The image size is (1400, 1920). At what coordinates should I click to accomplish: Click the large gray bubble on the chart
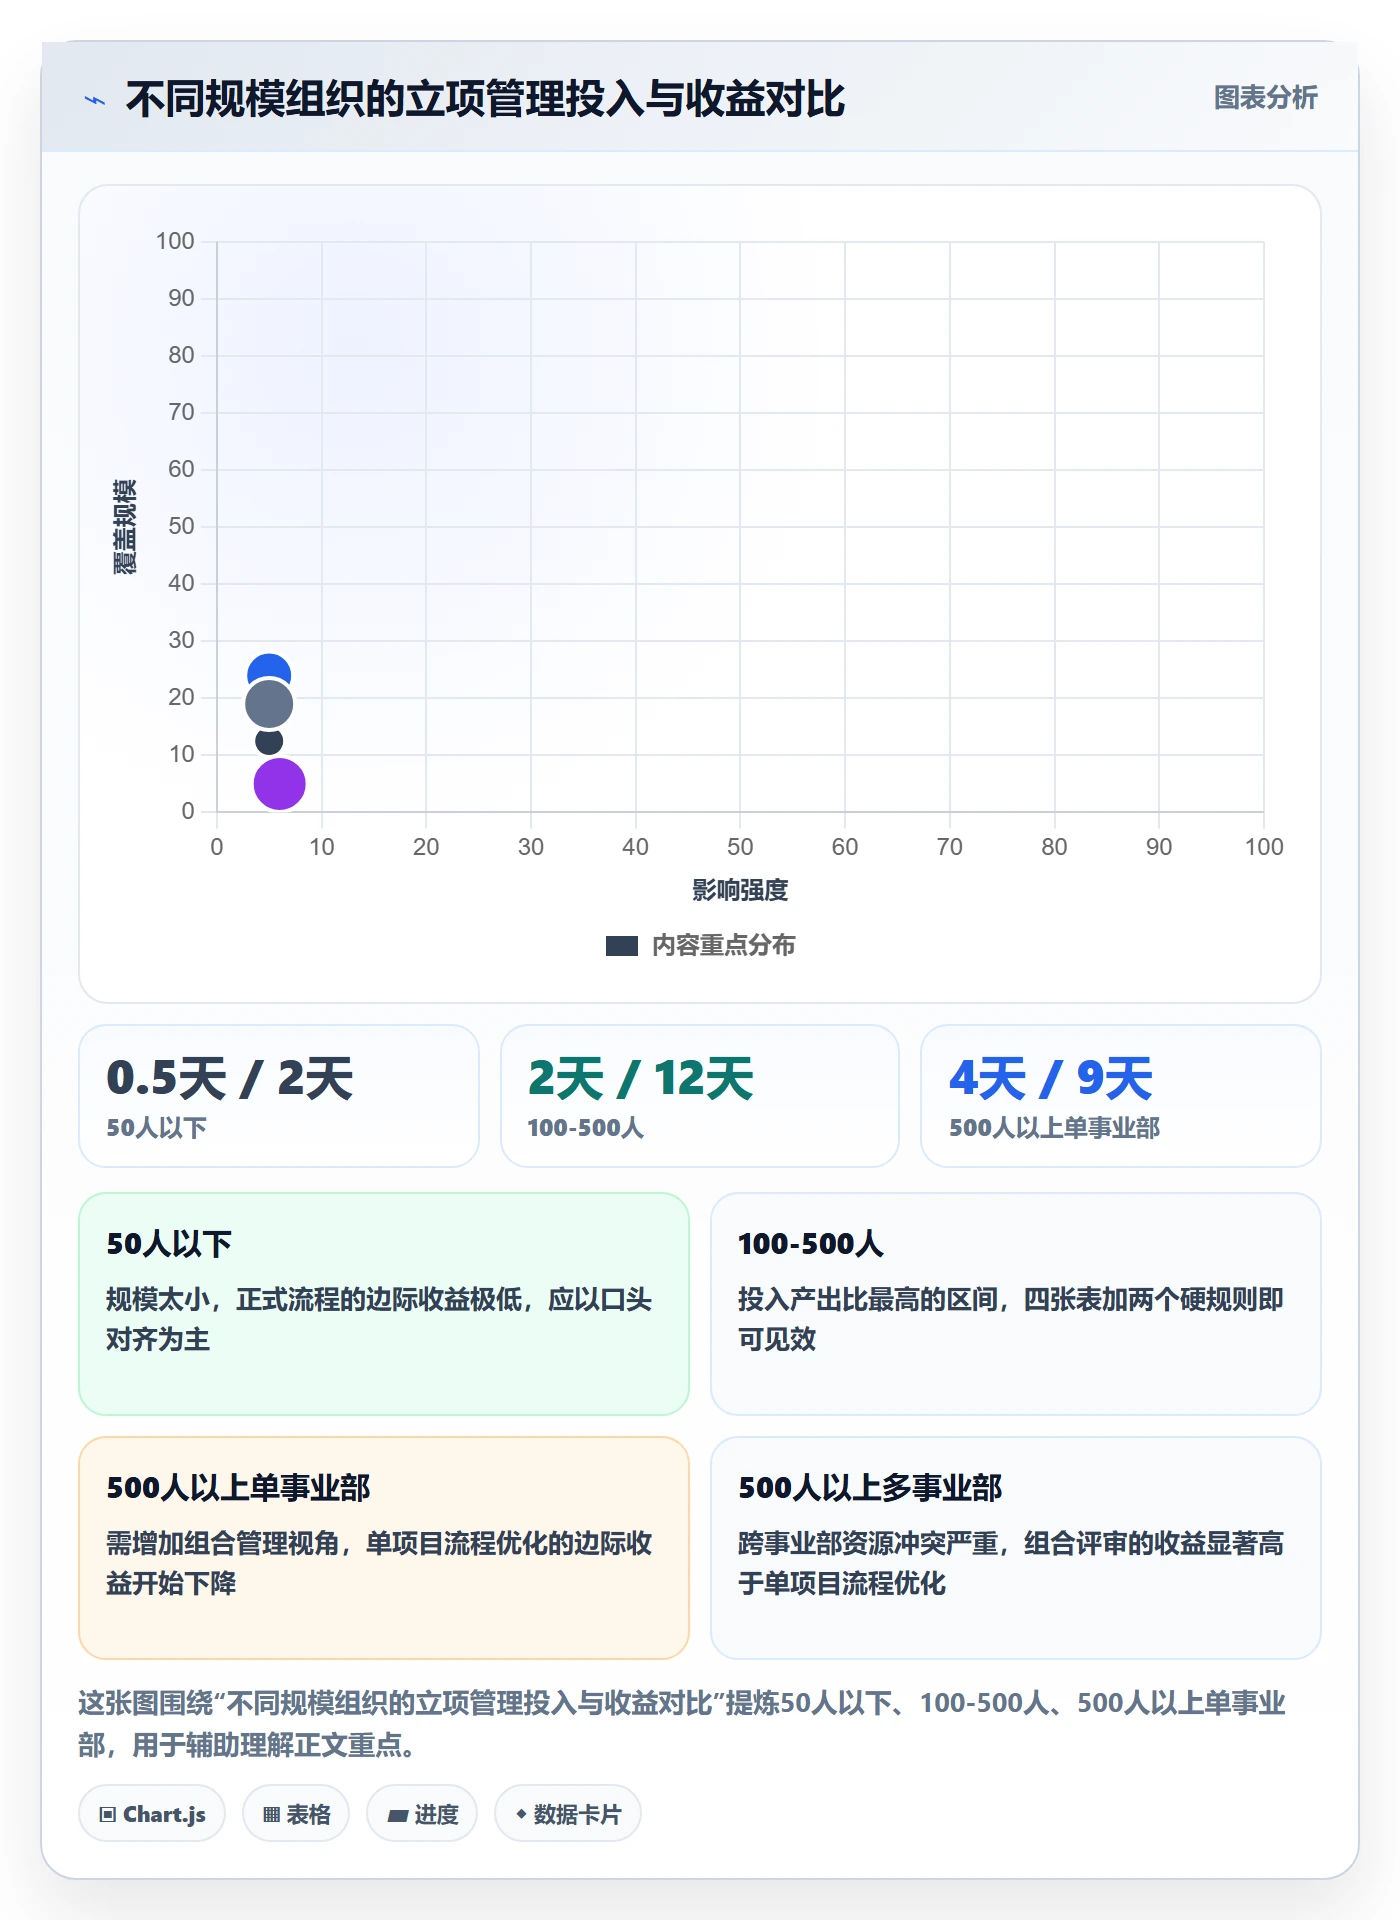pyautogui.click(x=269, y=704)
